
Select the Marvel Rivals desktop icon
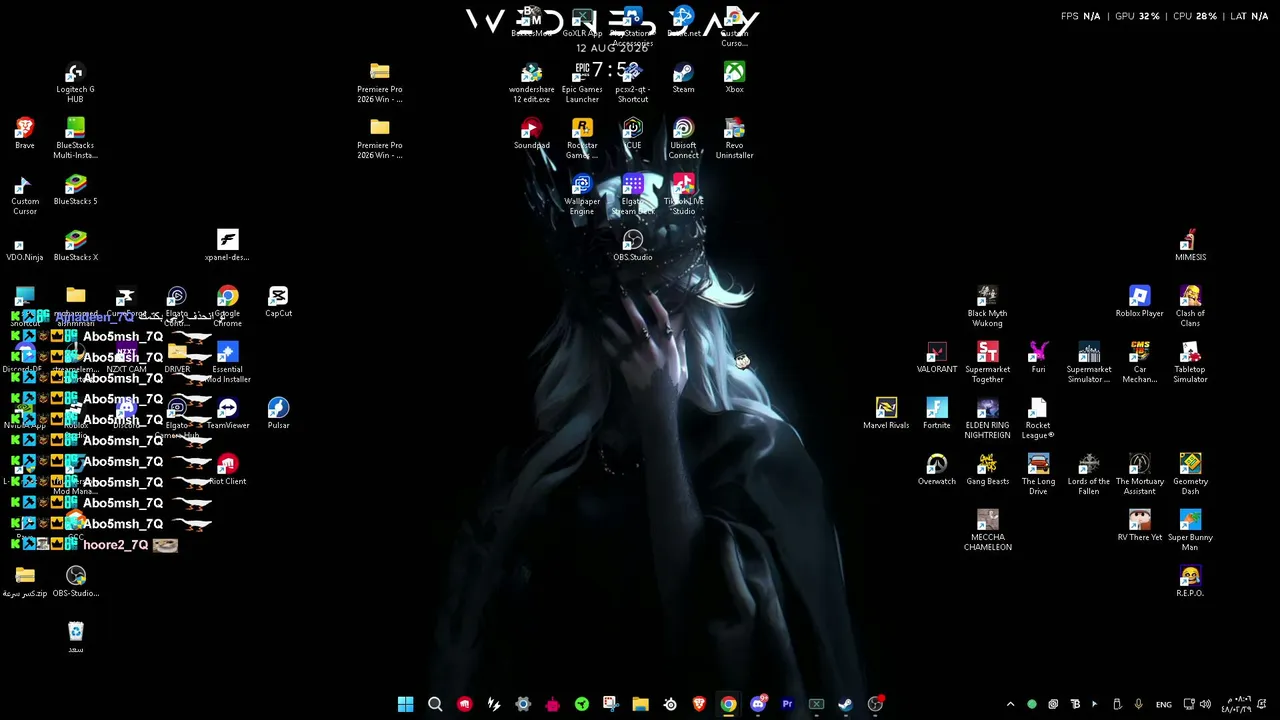[886, 414]
